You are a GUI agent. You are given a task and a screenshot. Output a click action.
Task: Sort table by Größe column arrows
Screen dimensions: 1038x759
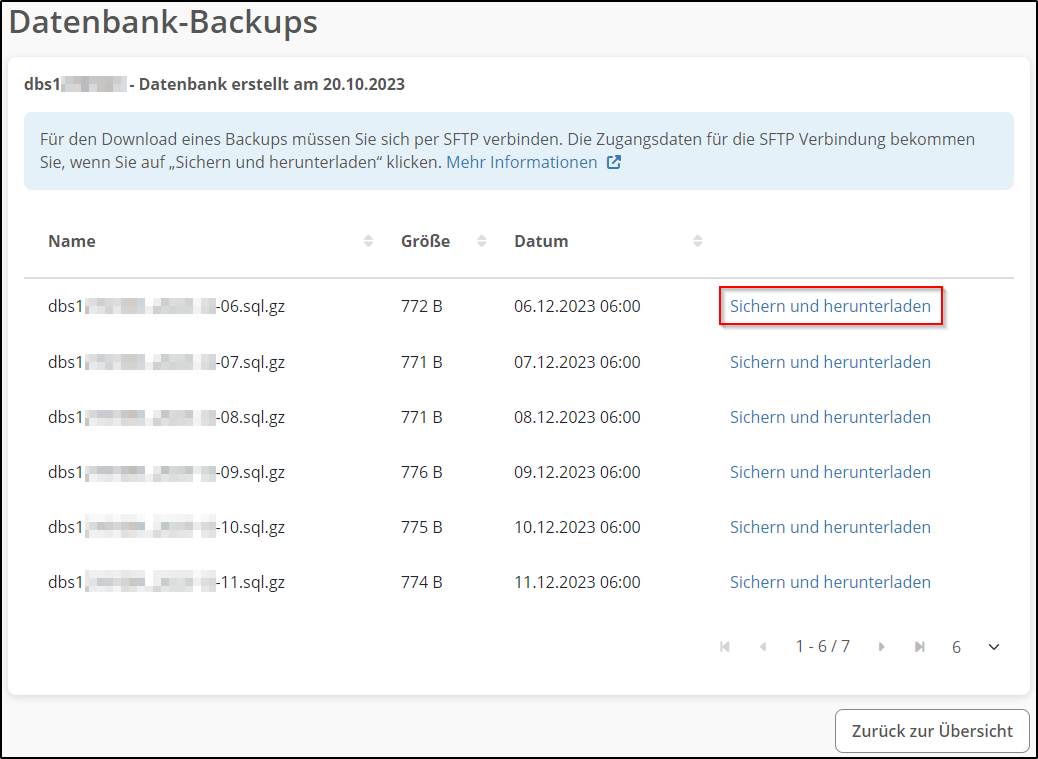click(x=482, y=241)
